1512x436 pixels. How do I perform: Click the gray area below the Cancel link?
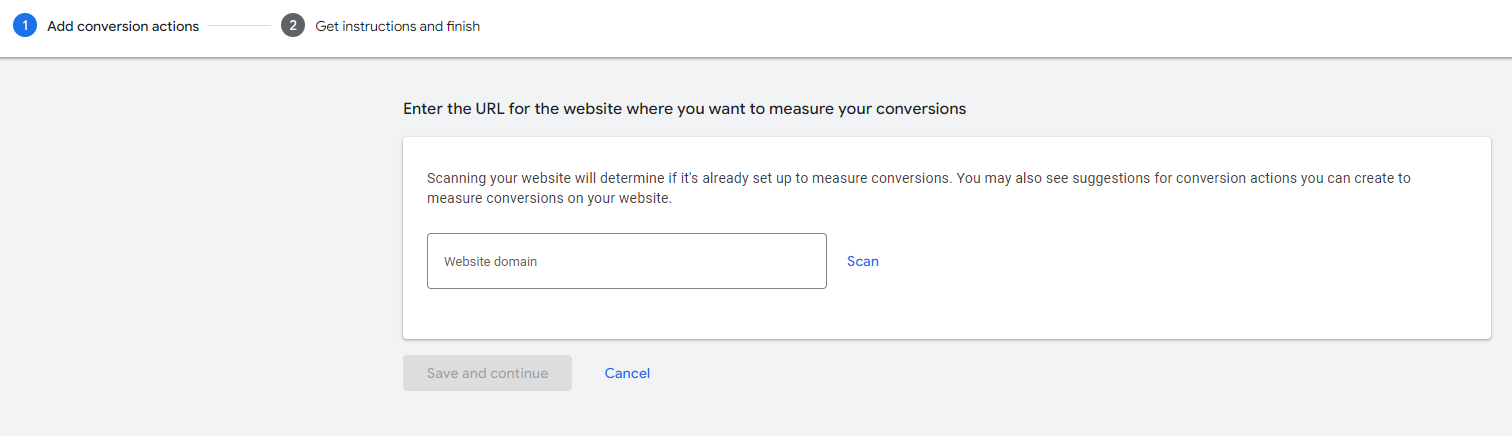click(627, 414)
